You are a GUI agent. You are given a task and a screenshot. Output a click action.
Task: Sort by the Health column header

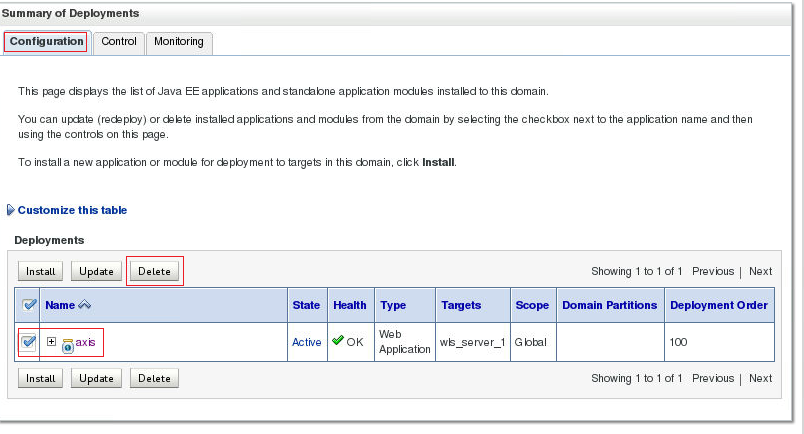click(x=350, y=305)
